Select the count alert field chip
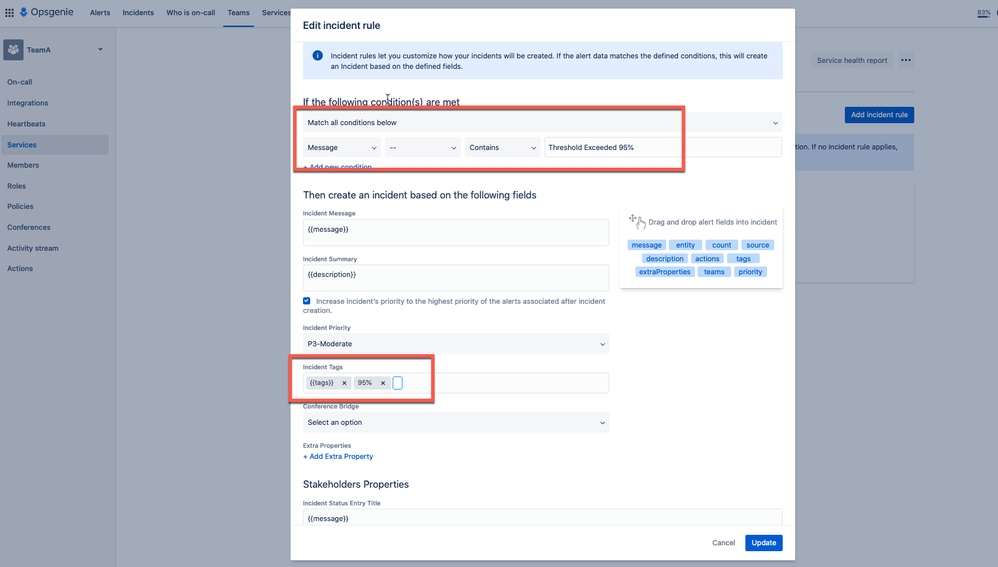Screen dimensions: 998x567 (722, 245)
